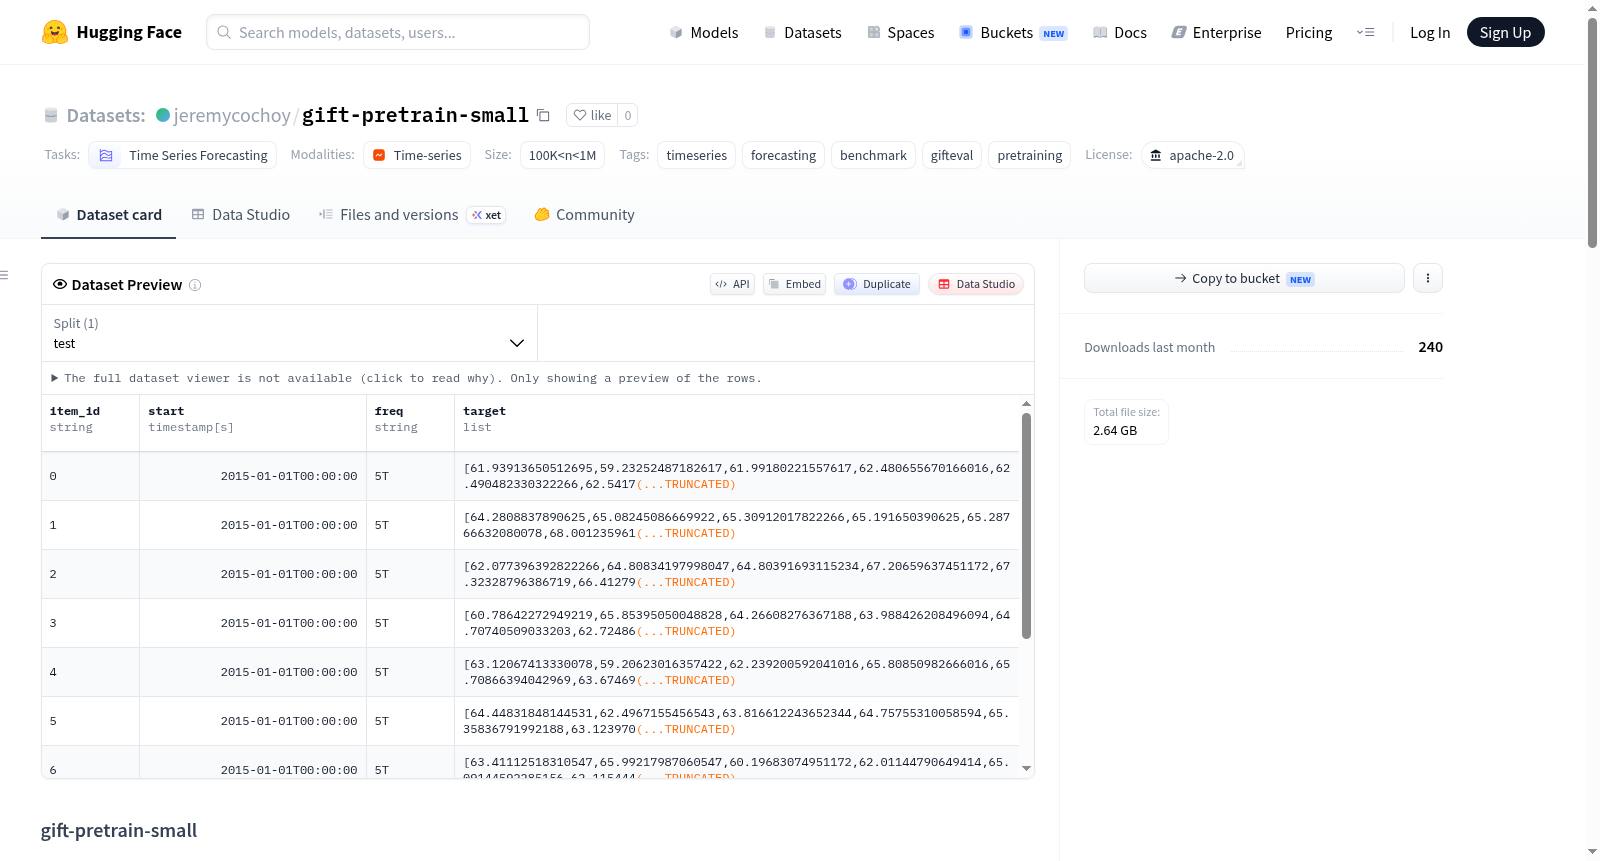Click the benchmark tag
This screenshot has width=1600, height=861.
pos(873,155)
